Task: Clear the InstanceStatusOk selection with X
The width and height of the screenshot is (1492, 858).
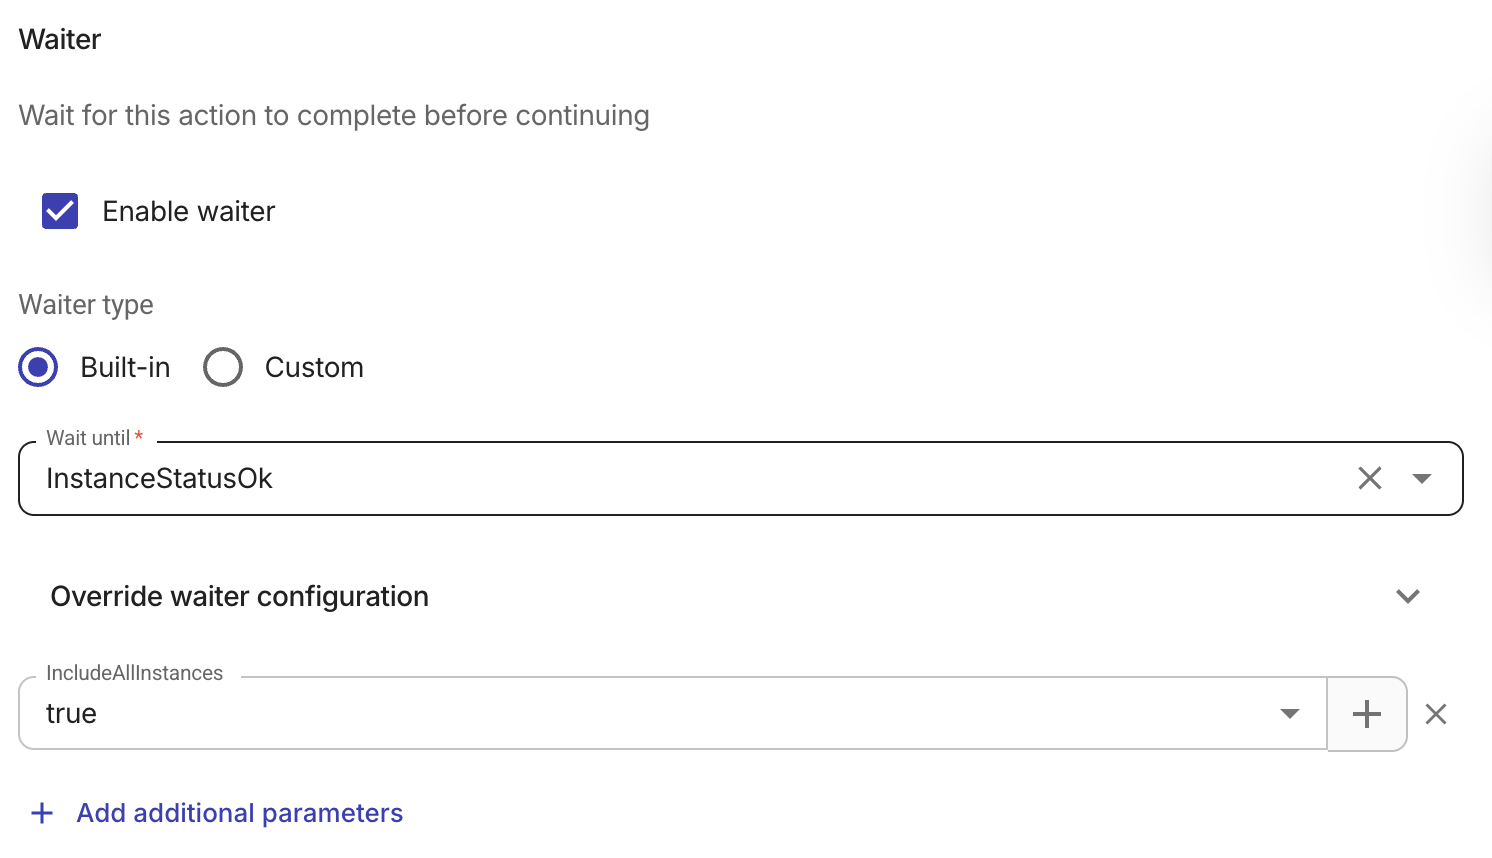Action: 1370,478
